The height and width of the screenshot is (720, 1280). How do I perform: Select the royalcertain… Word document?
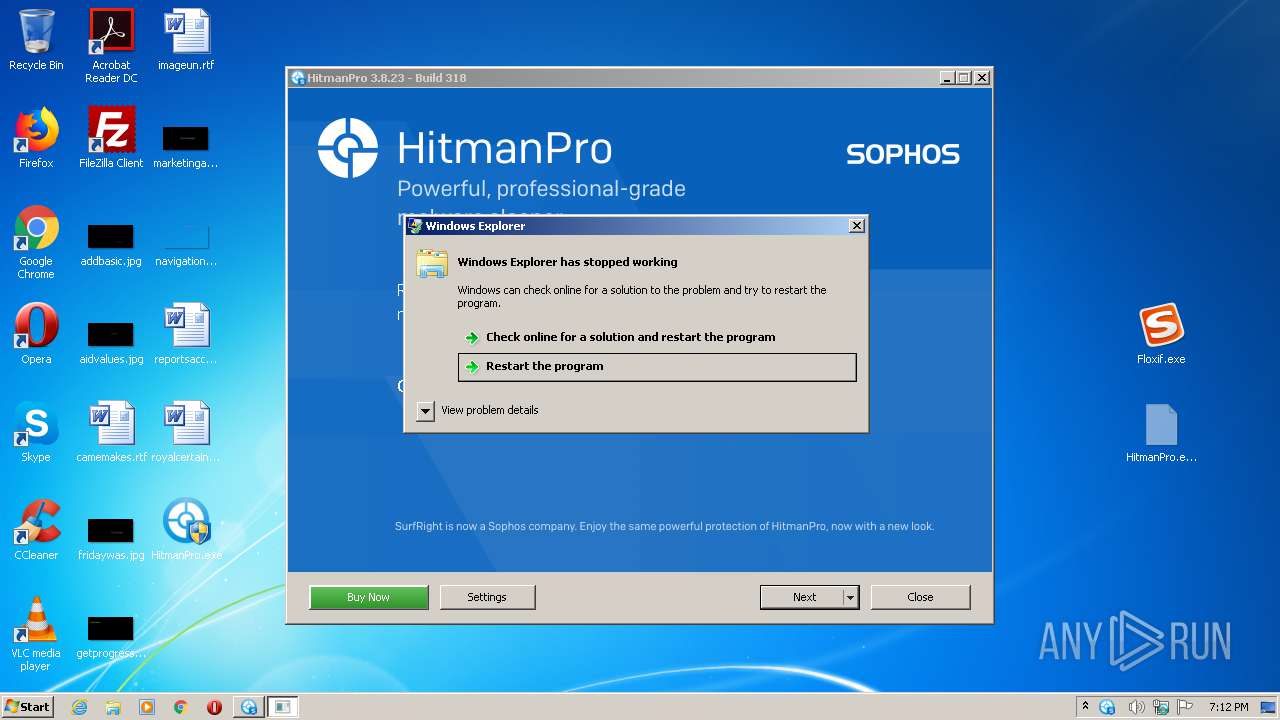(186, 432)
